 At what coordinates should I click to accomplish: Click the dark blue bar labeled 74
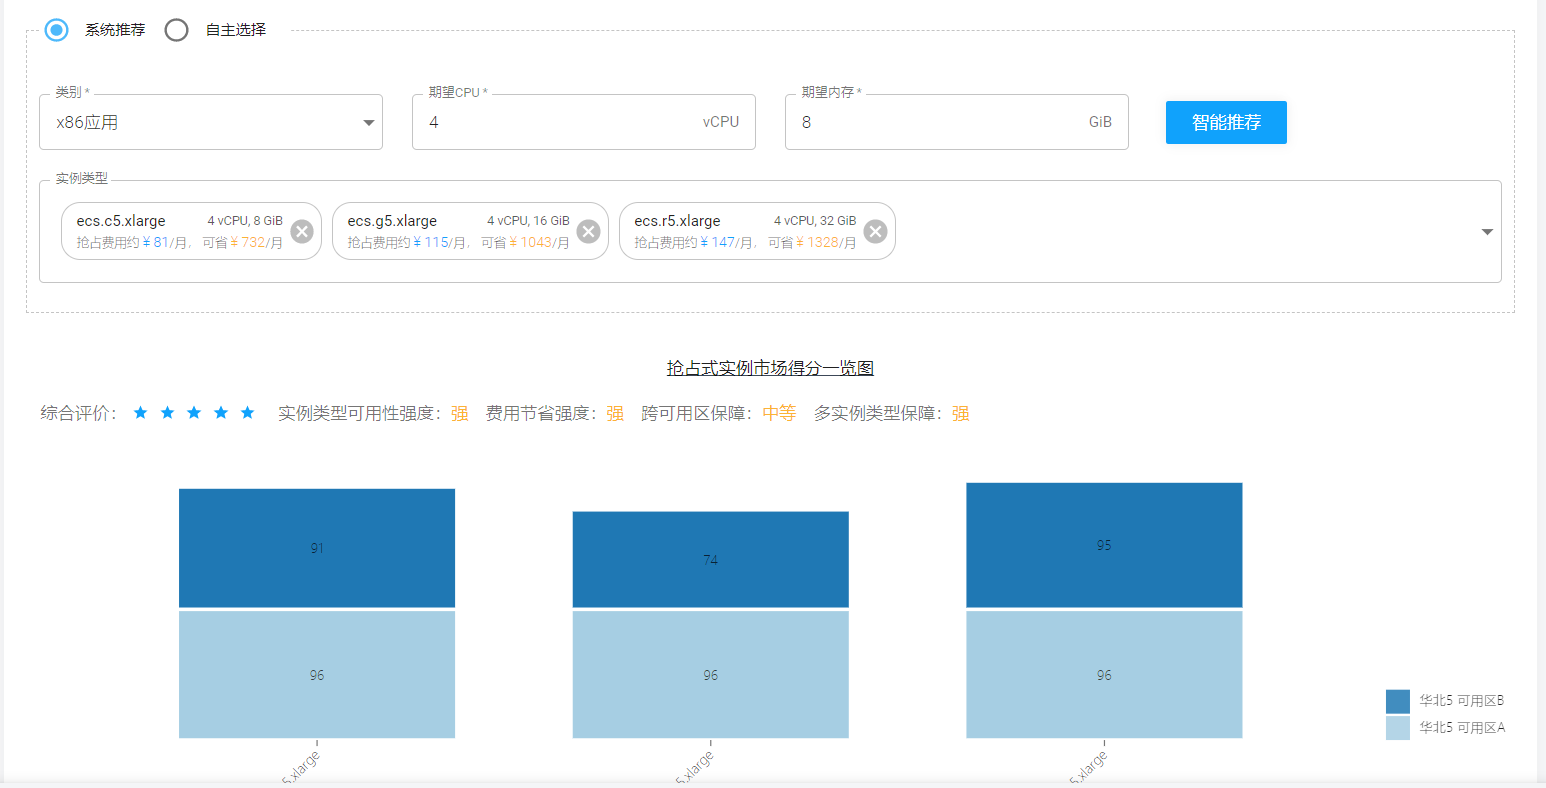click(x=711, y=559)
